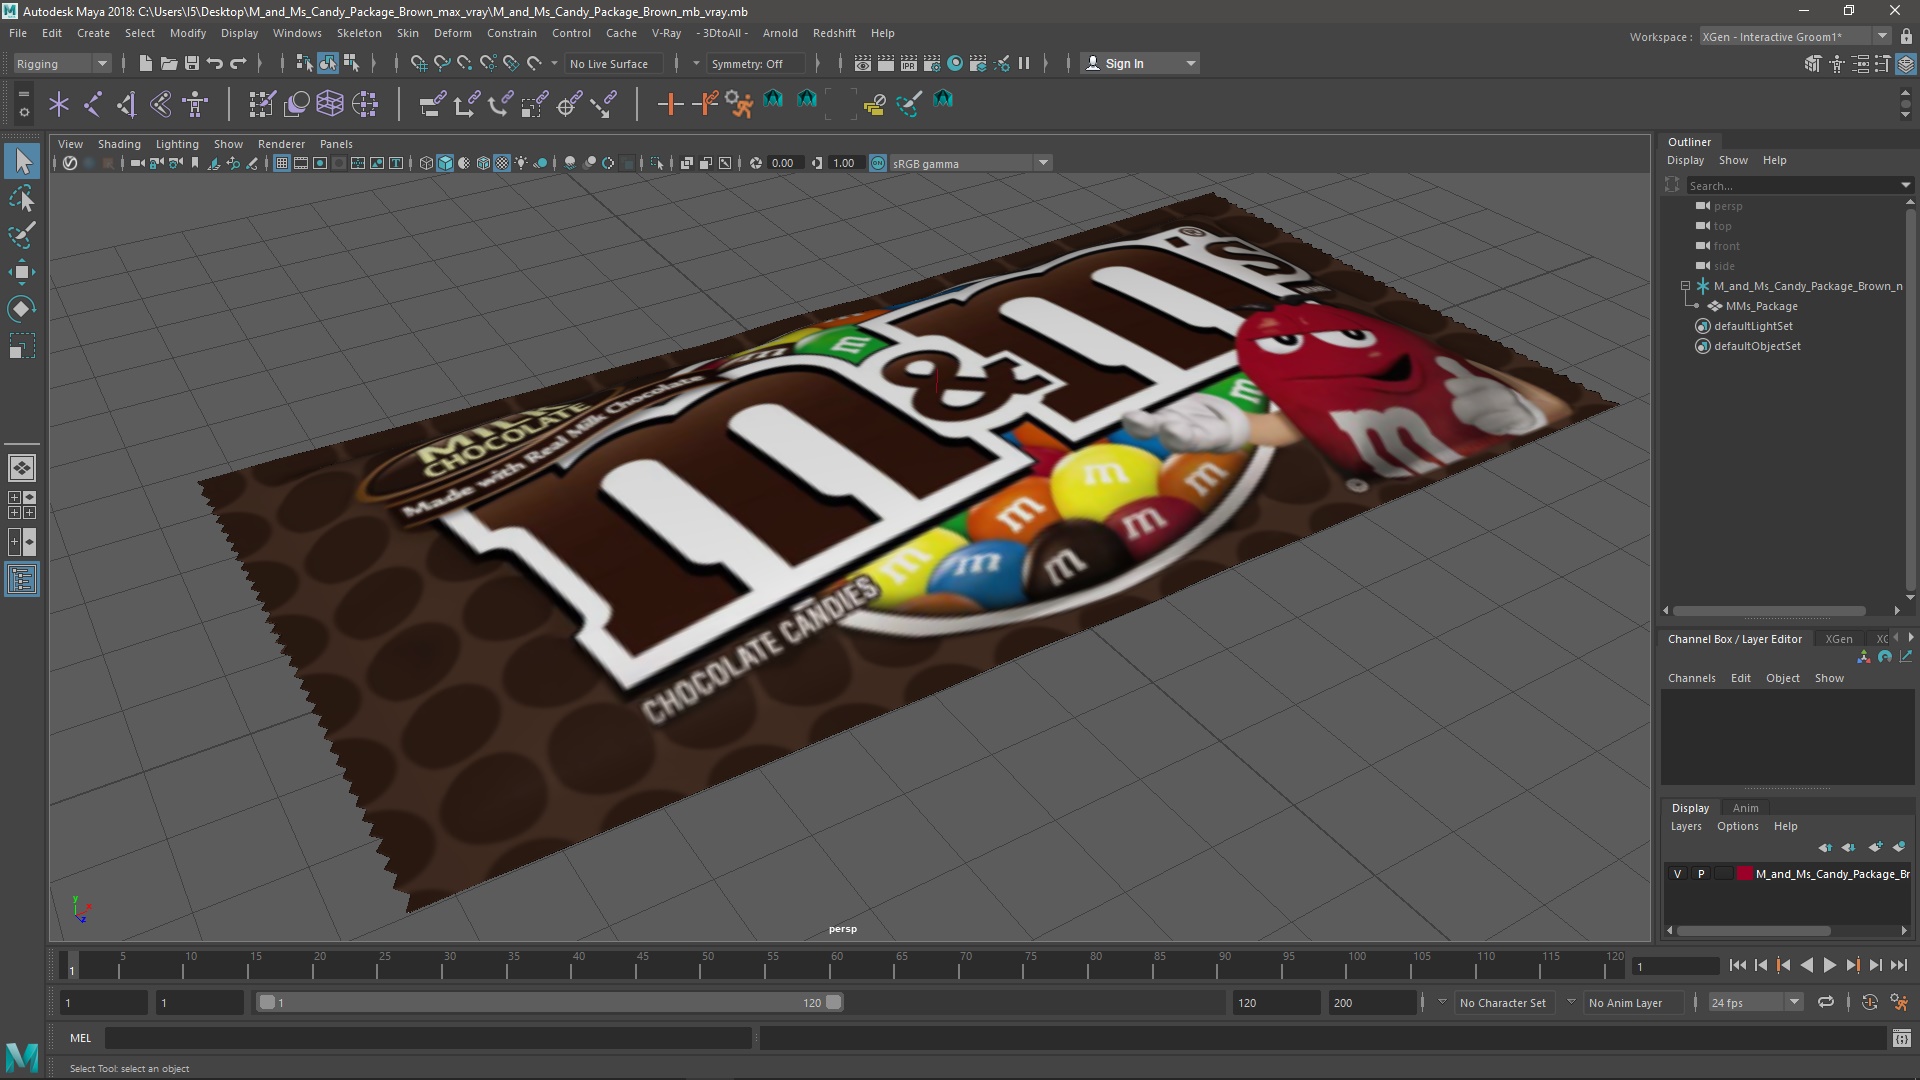Open the Outliner search filter dropdown

pyautogui.click(x=1905, y=185)
